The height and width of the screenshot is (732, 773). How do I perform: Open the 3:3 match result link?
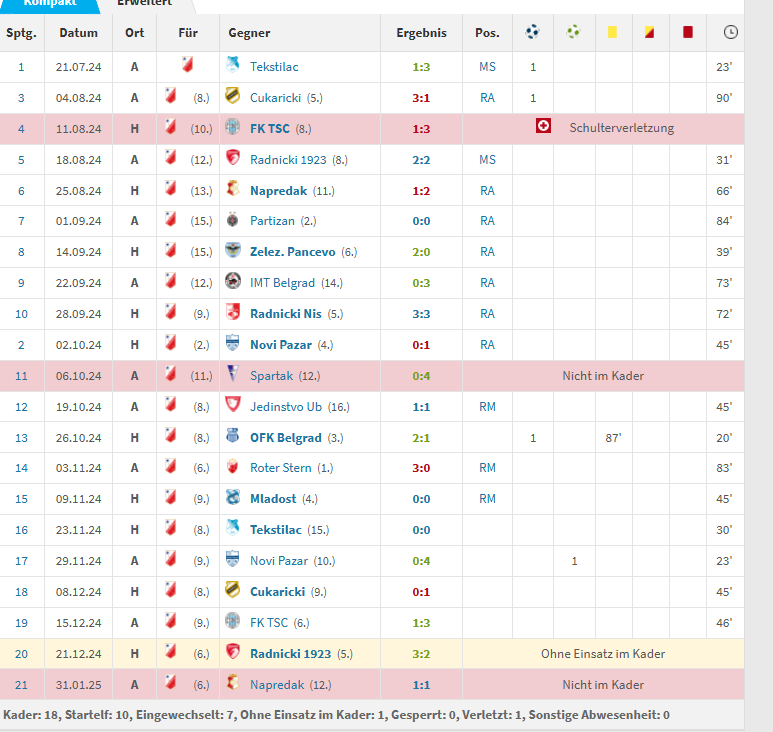pos(421,313)
